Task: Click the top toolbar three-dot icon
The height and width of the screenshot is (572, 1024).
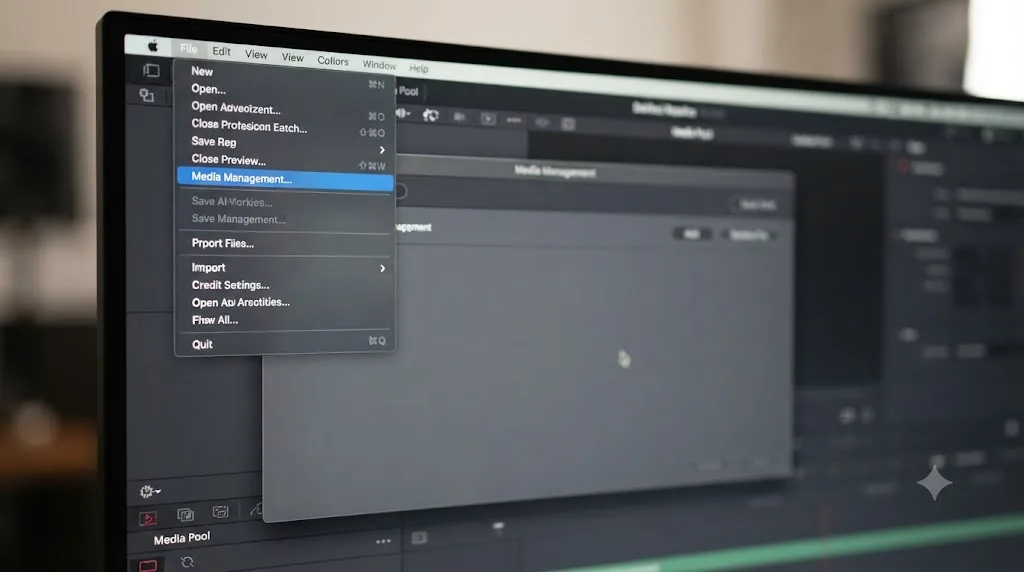Action: (x=514, y=120)
